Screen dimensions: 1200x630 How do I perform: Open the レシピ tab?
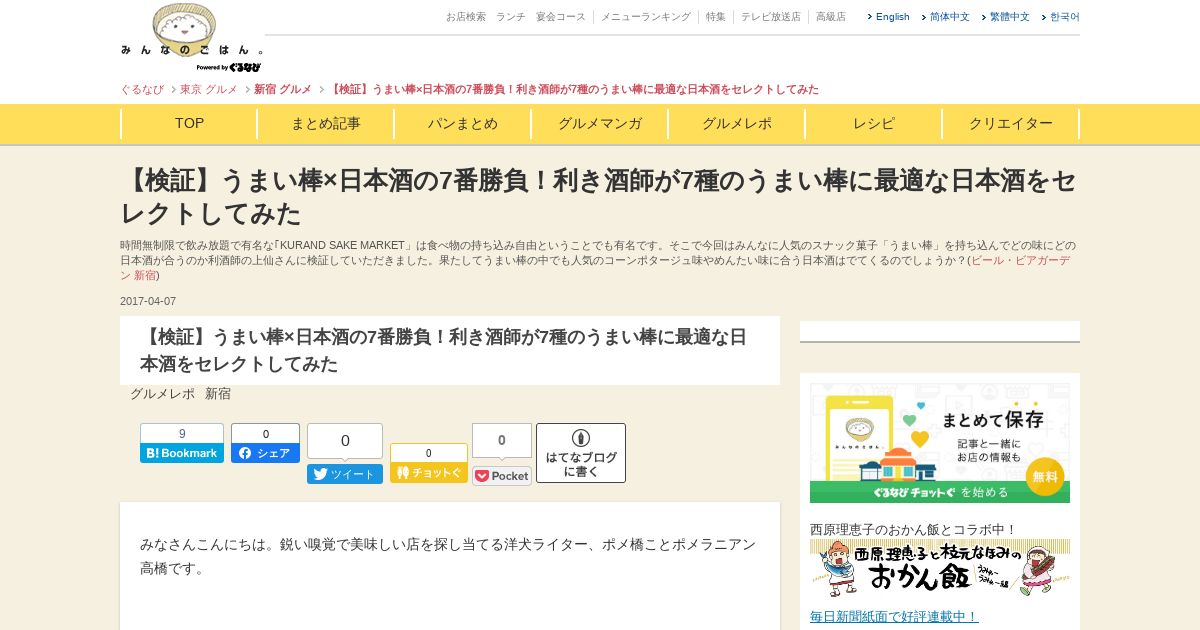click(874, 124)
